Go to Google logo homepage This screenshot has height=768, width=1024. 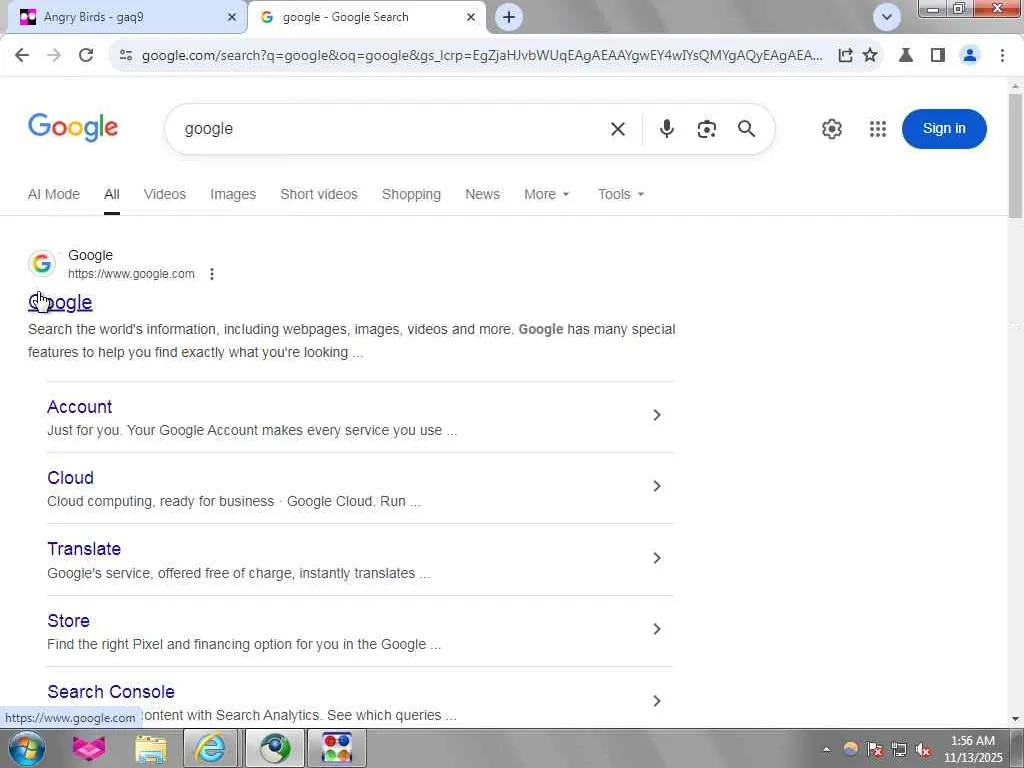point(73,127)
